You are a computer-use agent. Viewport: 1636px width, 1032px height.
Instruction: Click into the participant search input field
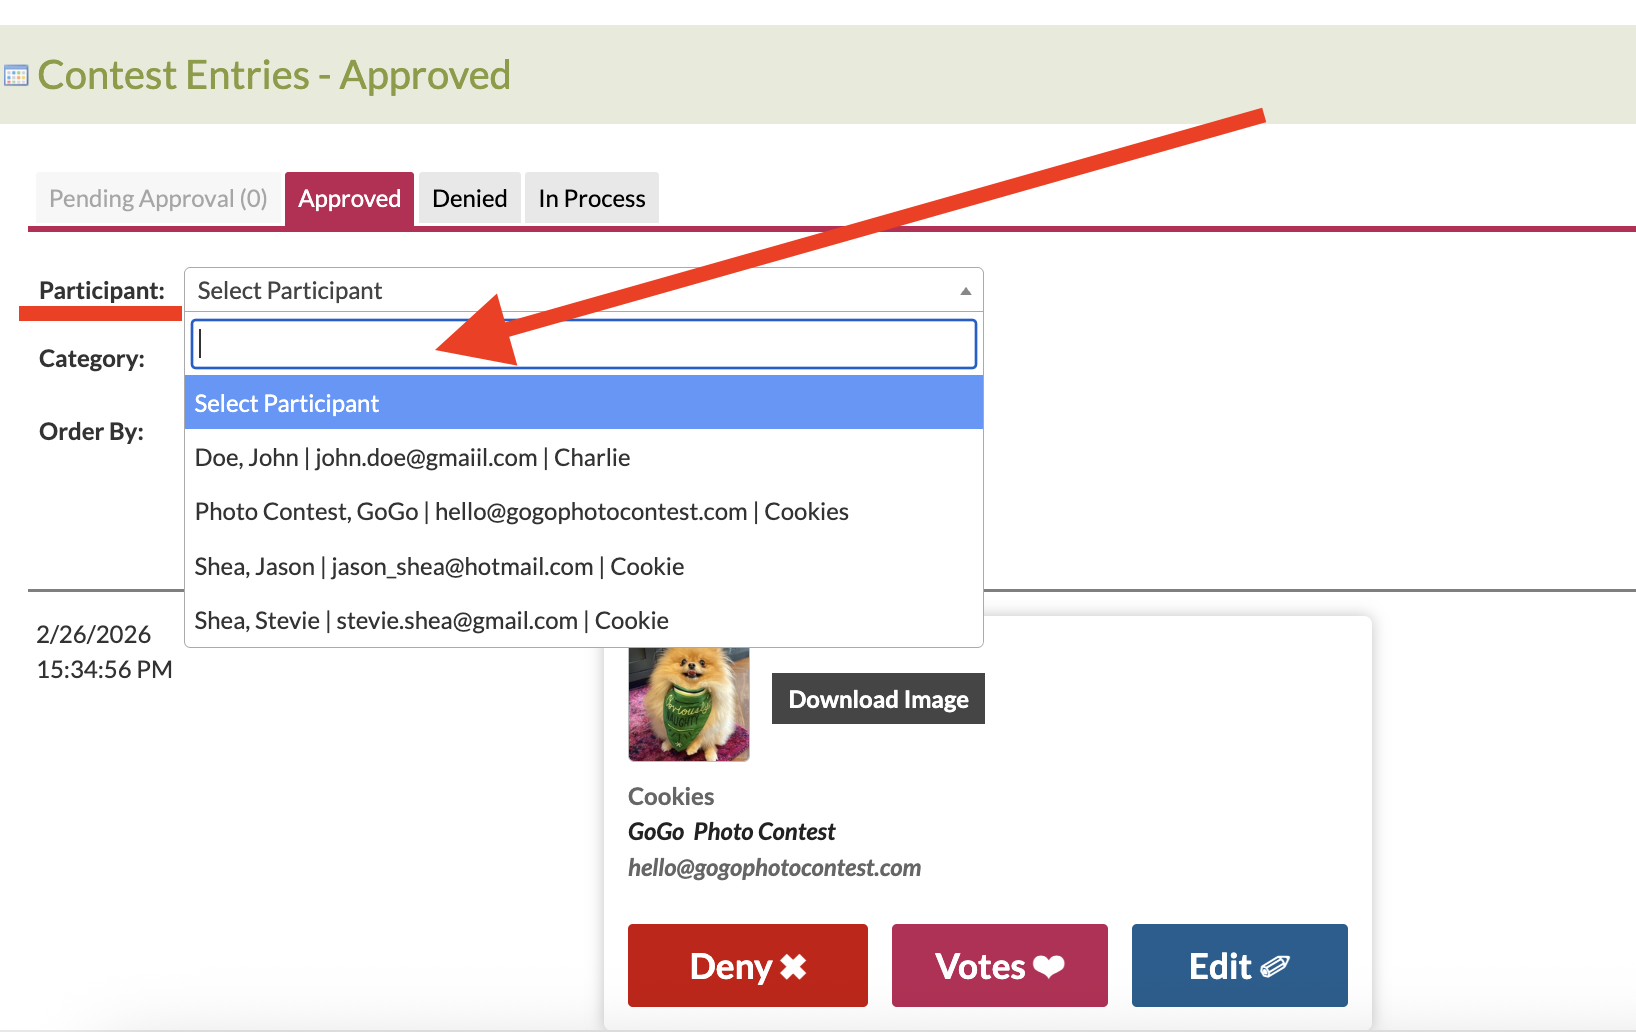[x=584, y=344]
